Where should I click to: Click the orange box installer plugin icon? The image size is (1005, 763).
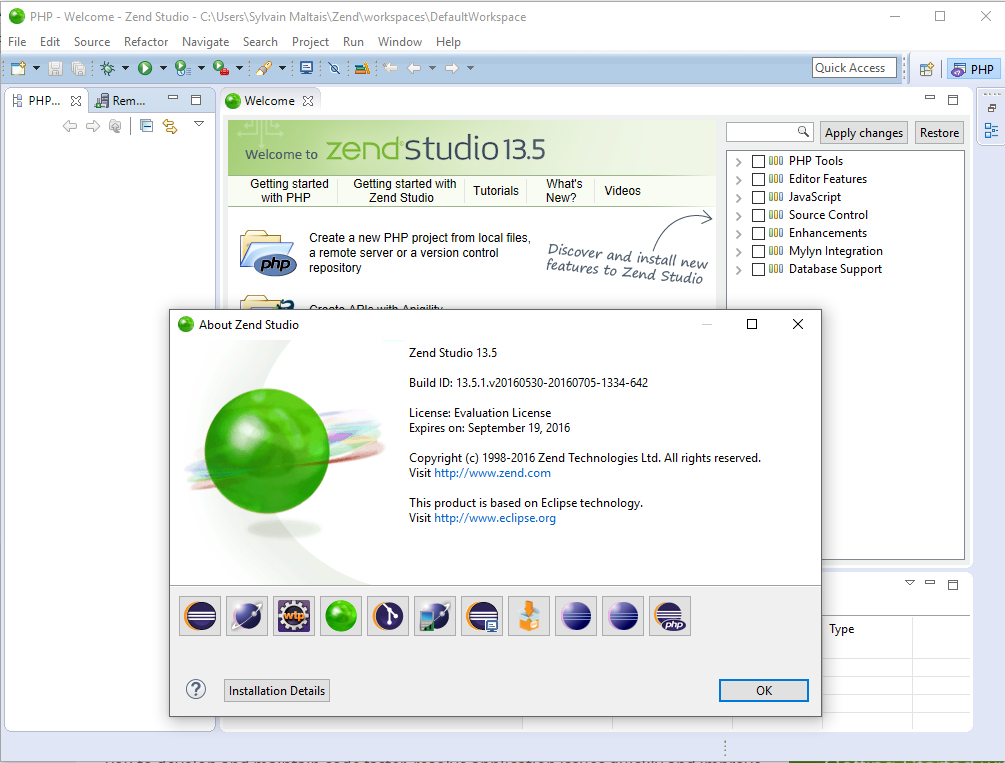click(x=529, y=616)
